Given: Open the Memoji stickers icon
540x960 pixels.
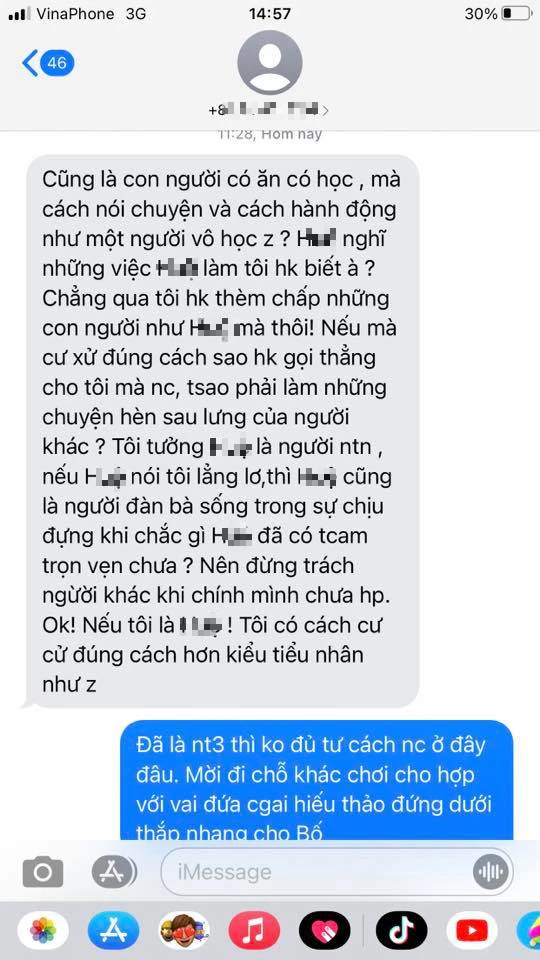Looking at the screenshot, I should pos(184,931).
